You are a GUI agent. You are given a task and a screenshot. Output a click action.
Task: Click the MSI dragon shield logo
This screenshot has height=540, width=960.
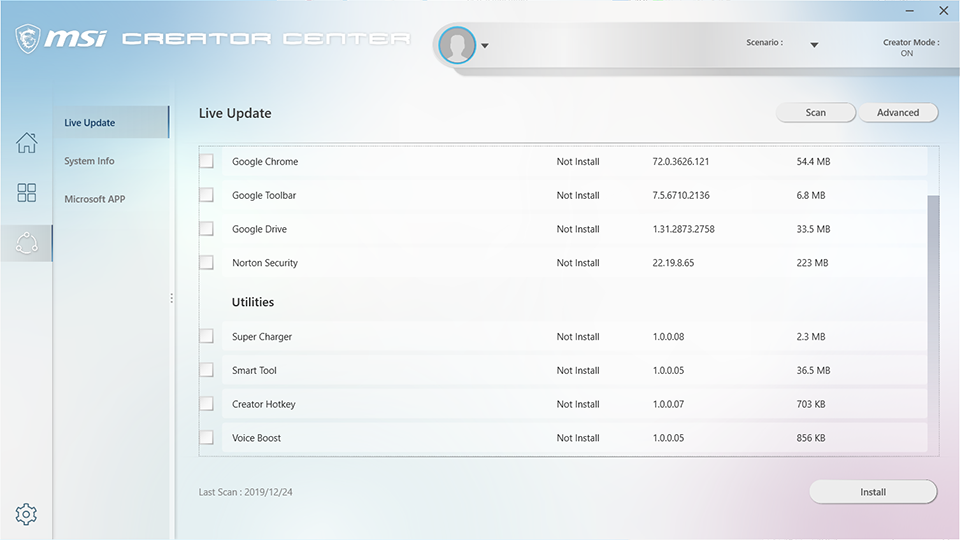28,39
